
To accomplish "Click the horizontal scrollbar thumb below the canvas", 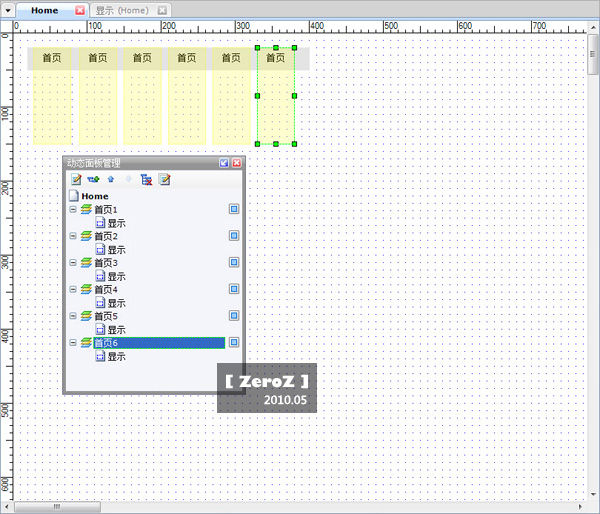I will pyautogui.click(x=57, y=507).
